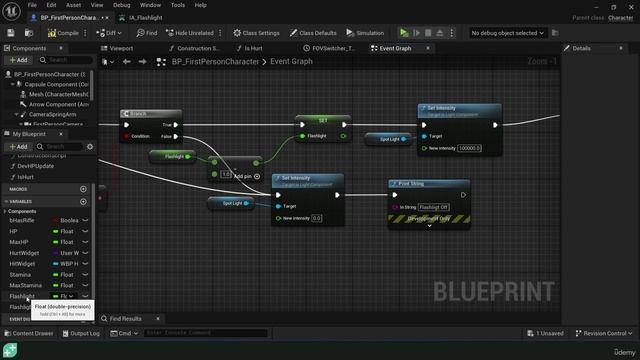Toggle visibility of the HurtWidget variable

tap(85, 253)
